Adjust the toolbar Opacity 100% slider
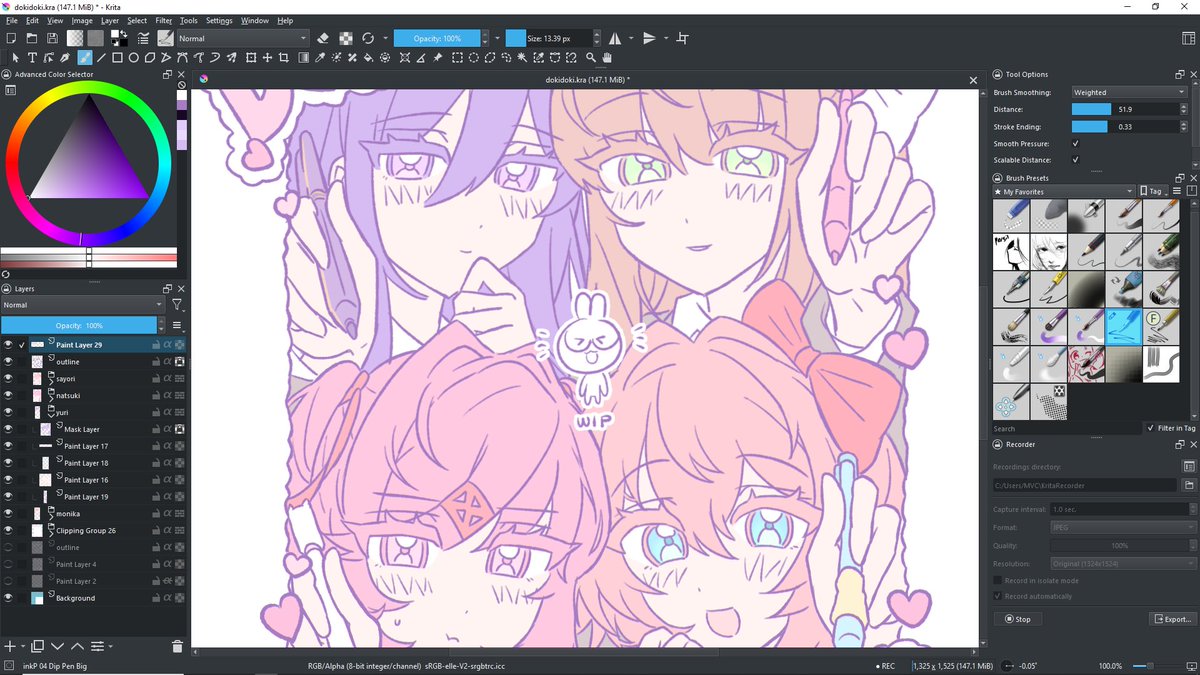Screen dimensions: 1200x675 pos(438,38)
